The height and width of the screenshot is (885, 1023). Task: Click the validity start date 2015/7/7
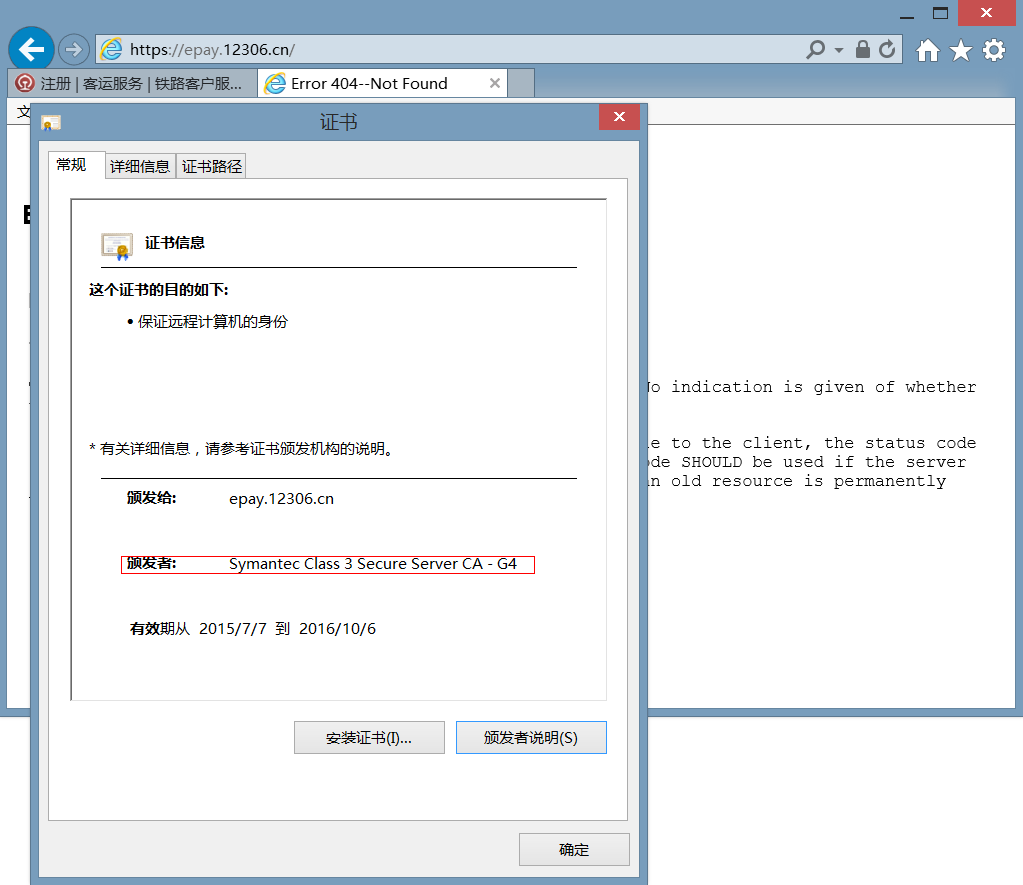click(x=233, y=629)
